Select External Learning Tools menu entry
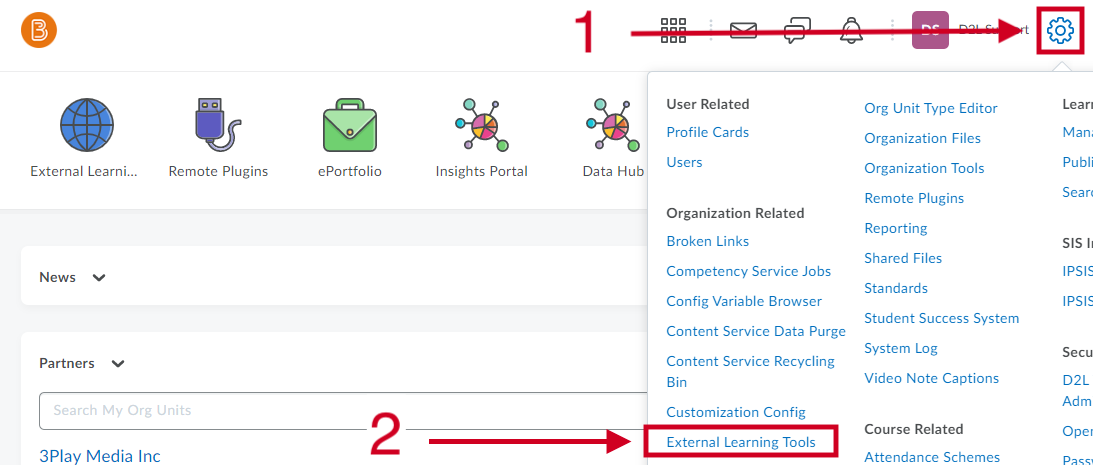The image size is (1093, 465). [741, 442]
